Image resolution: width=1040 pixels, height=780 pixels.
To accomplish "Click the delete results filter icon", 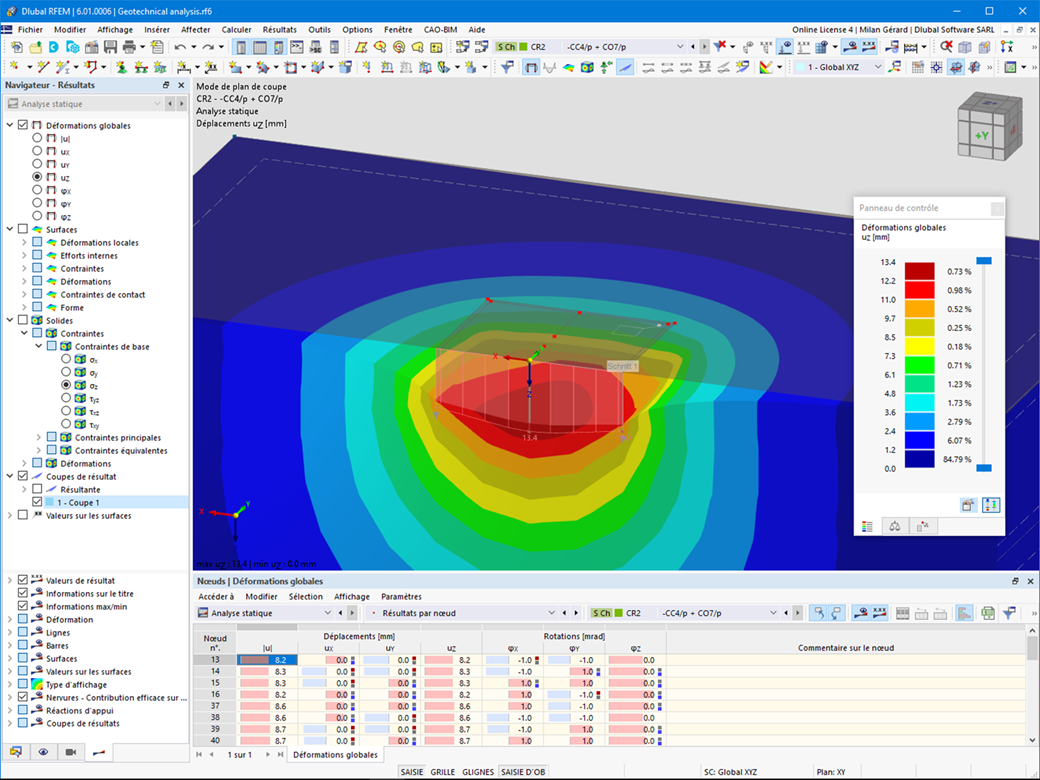I will [x=720, y=47].
